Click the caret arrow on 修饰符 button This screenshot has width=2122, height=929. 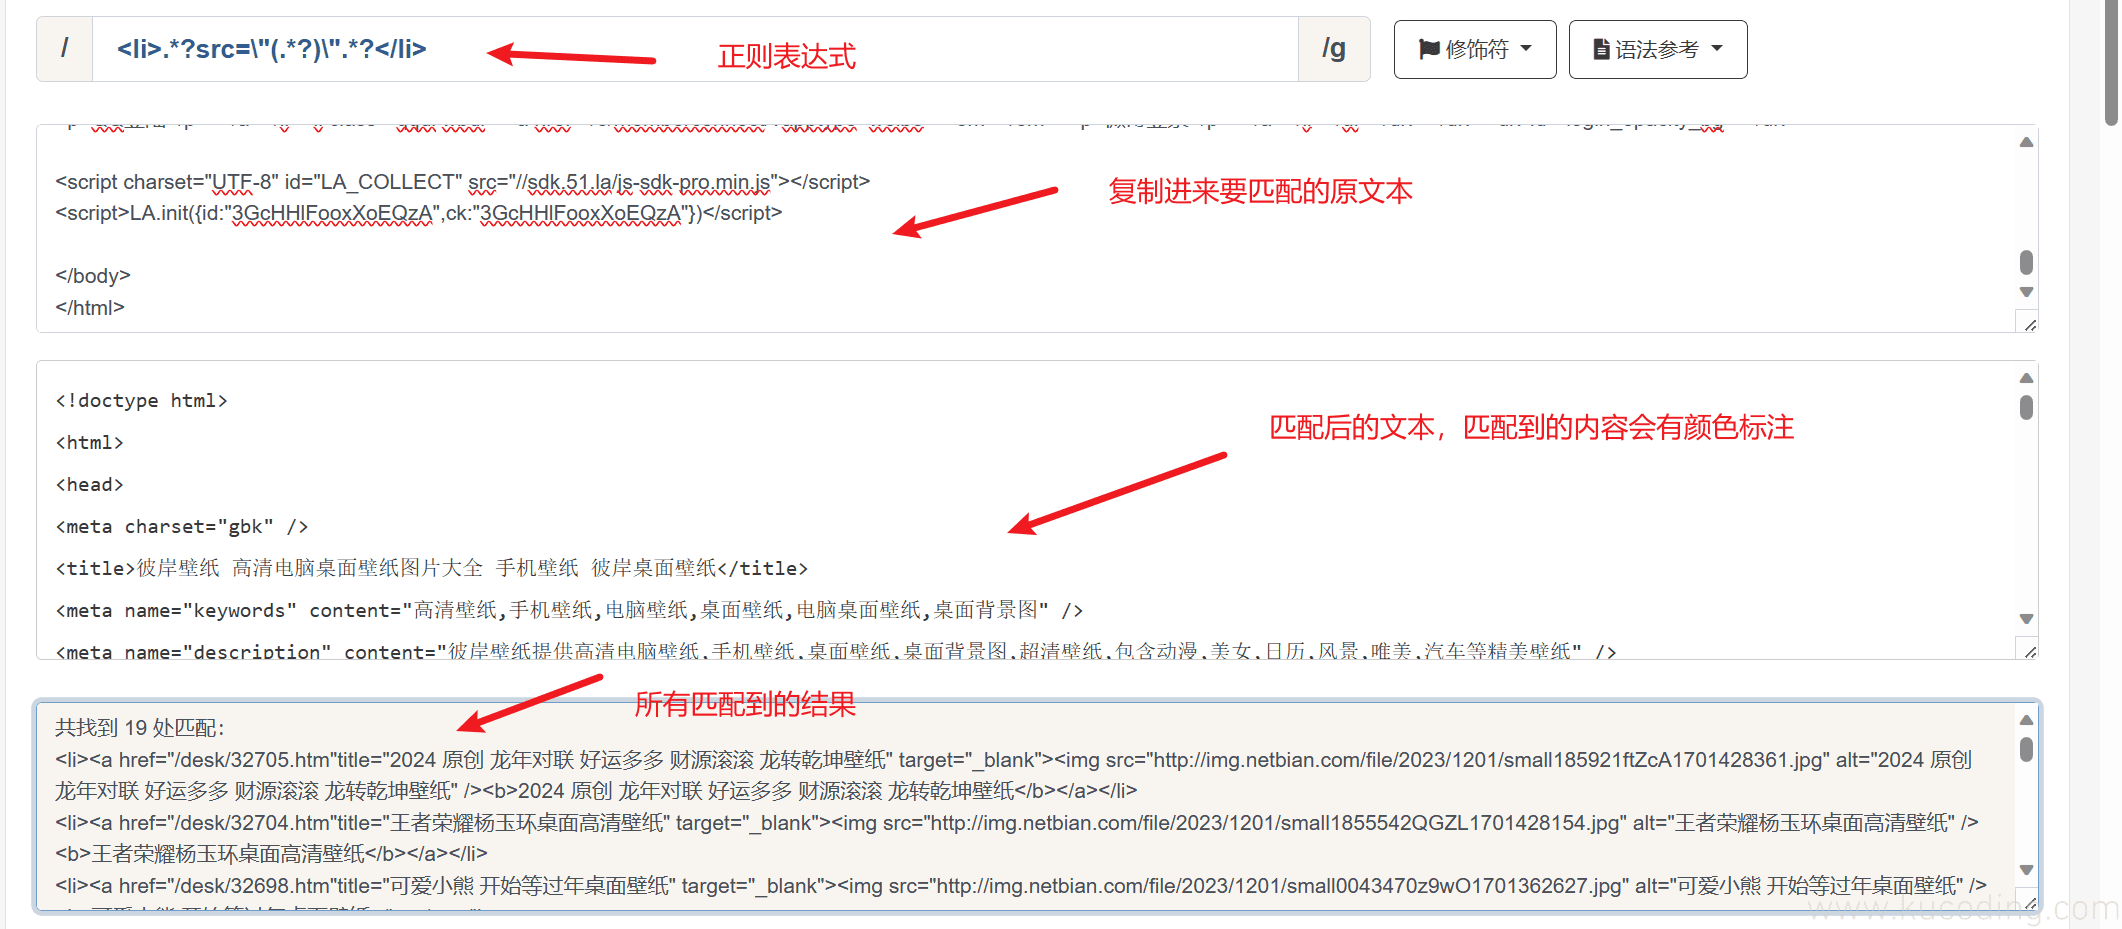(x=1526, y=49)
